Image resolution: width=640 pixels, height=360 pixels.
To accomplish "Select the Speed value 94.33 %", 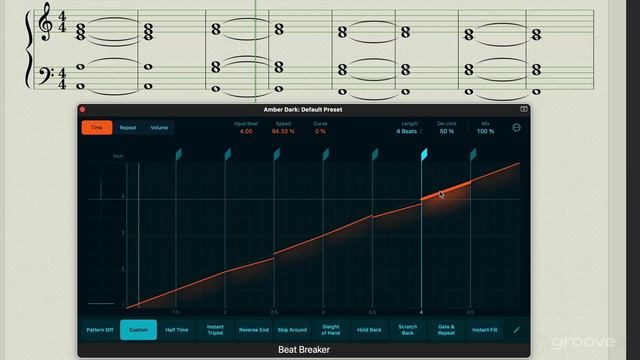I will tap(283, 131).
